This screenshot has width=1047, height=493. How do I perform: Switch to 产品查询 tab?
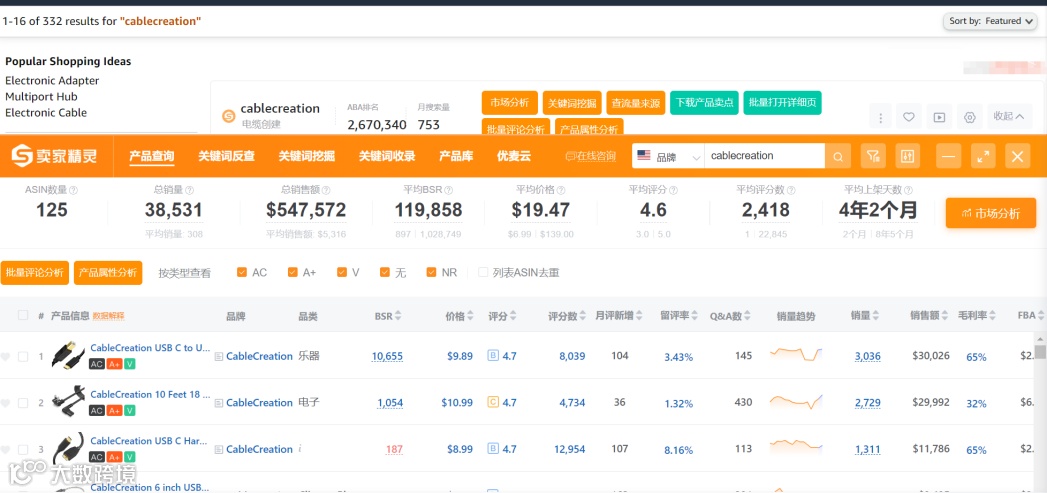[152, 156]
